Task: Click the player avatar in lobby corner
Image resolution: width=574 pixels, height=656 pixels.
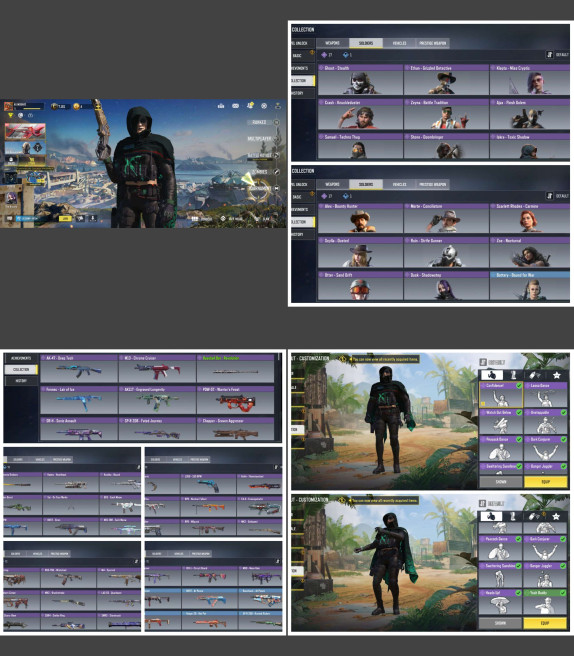Action: tap(8, 106)
